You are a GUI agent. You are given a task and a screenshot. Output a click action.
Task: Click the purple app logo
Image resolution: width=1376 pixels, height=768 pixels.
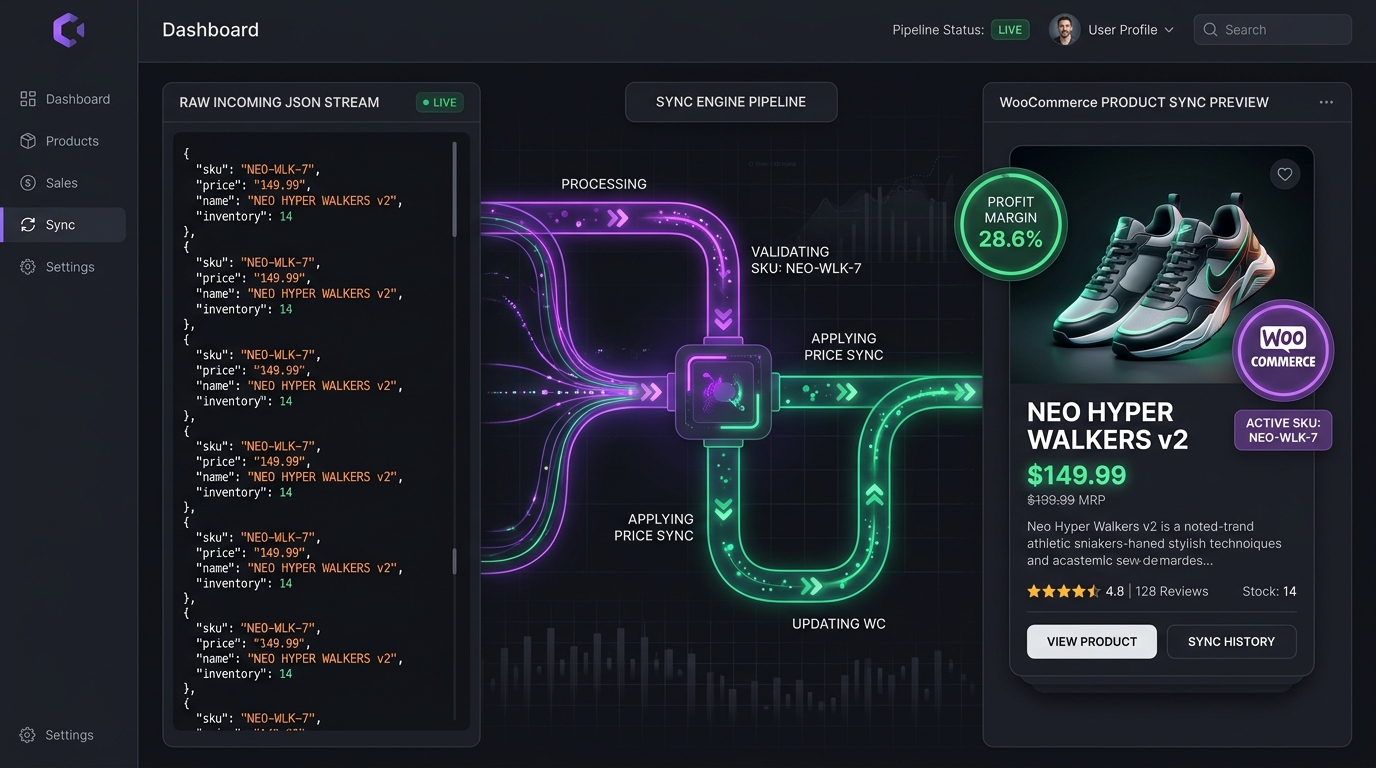(69, 30)
